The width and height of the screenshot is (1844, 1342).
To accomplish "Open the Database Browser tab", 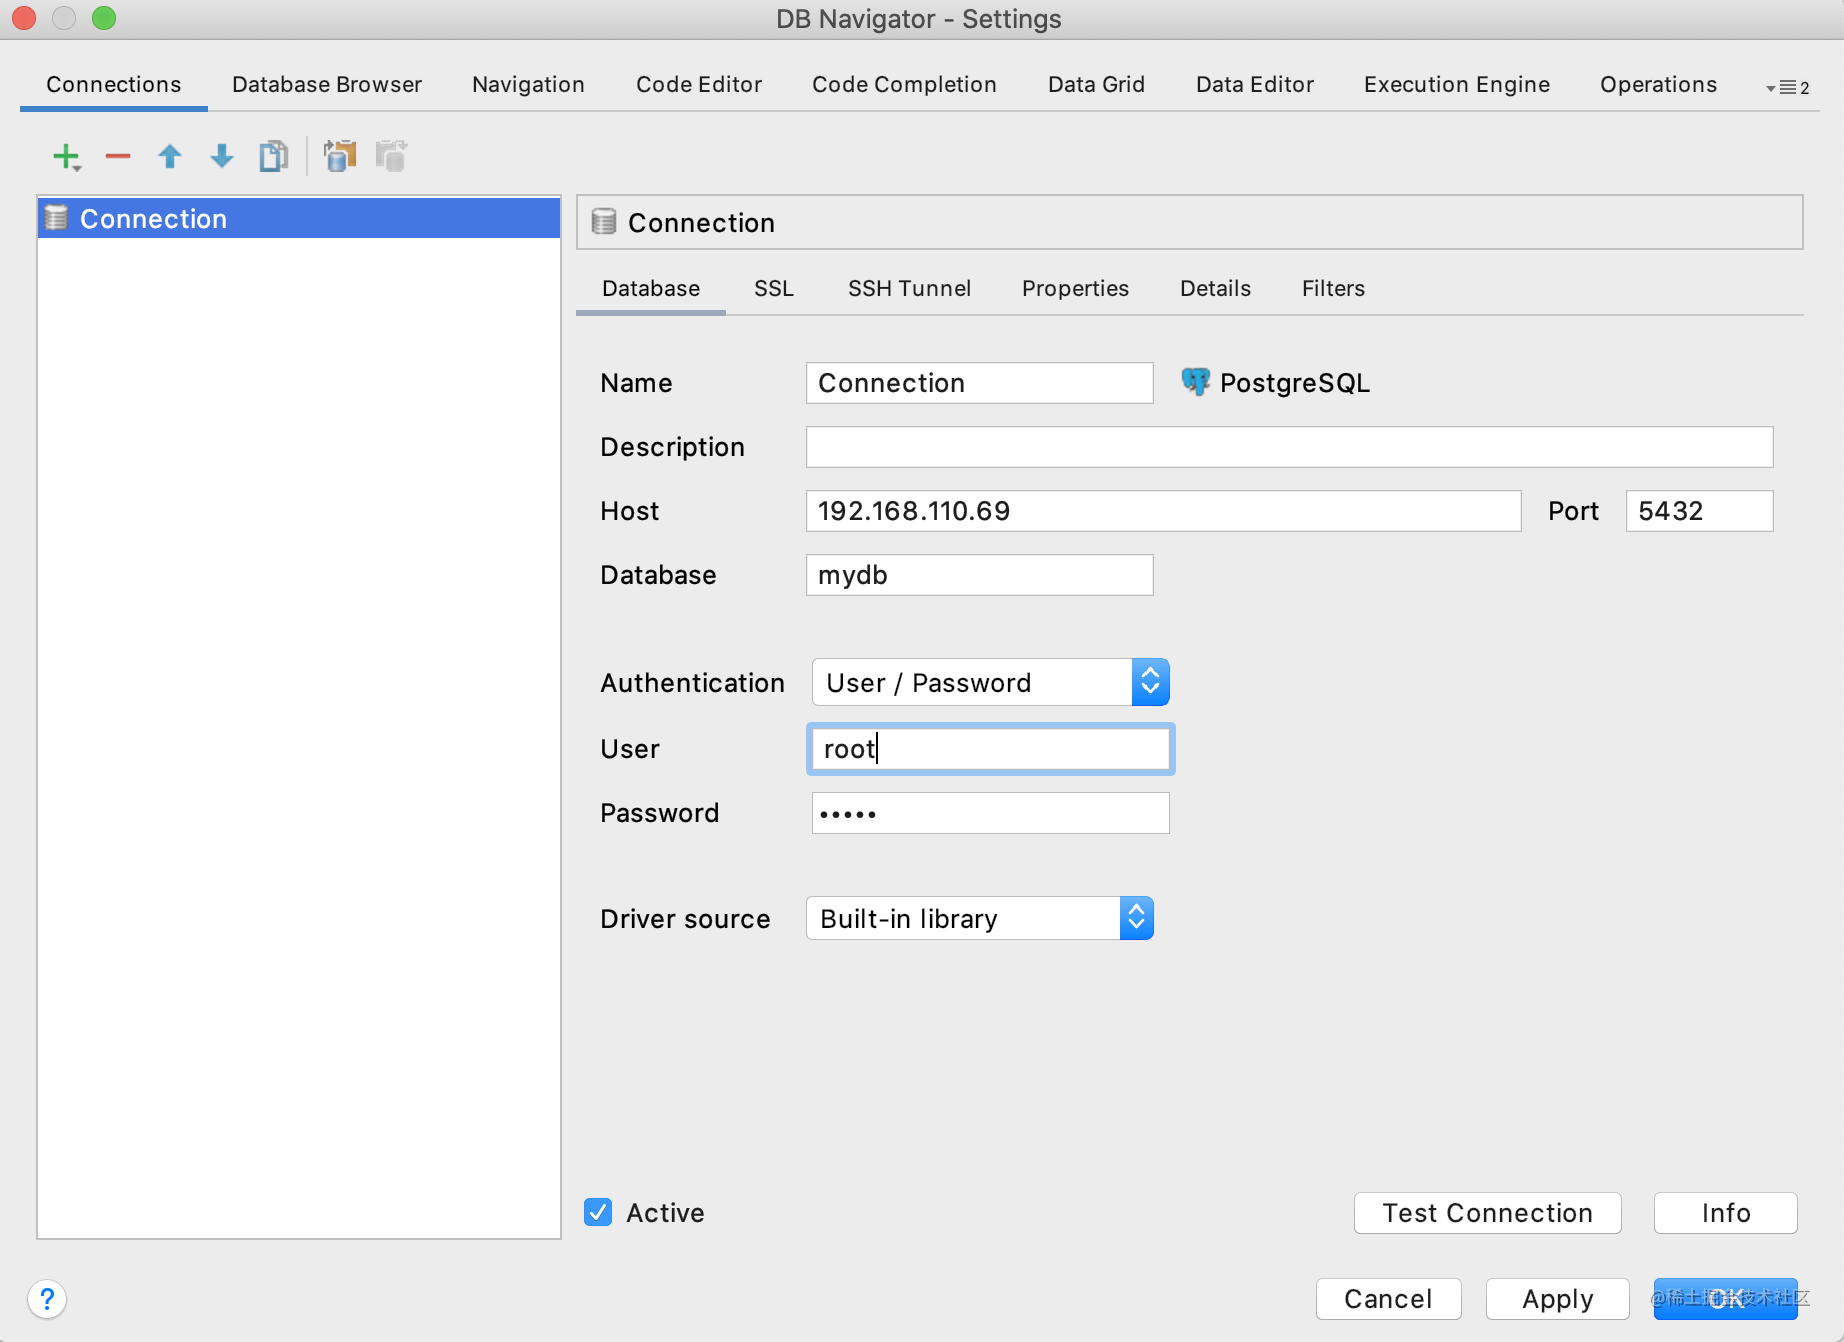I will click(x=327, y=84).
